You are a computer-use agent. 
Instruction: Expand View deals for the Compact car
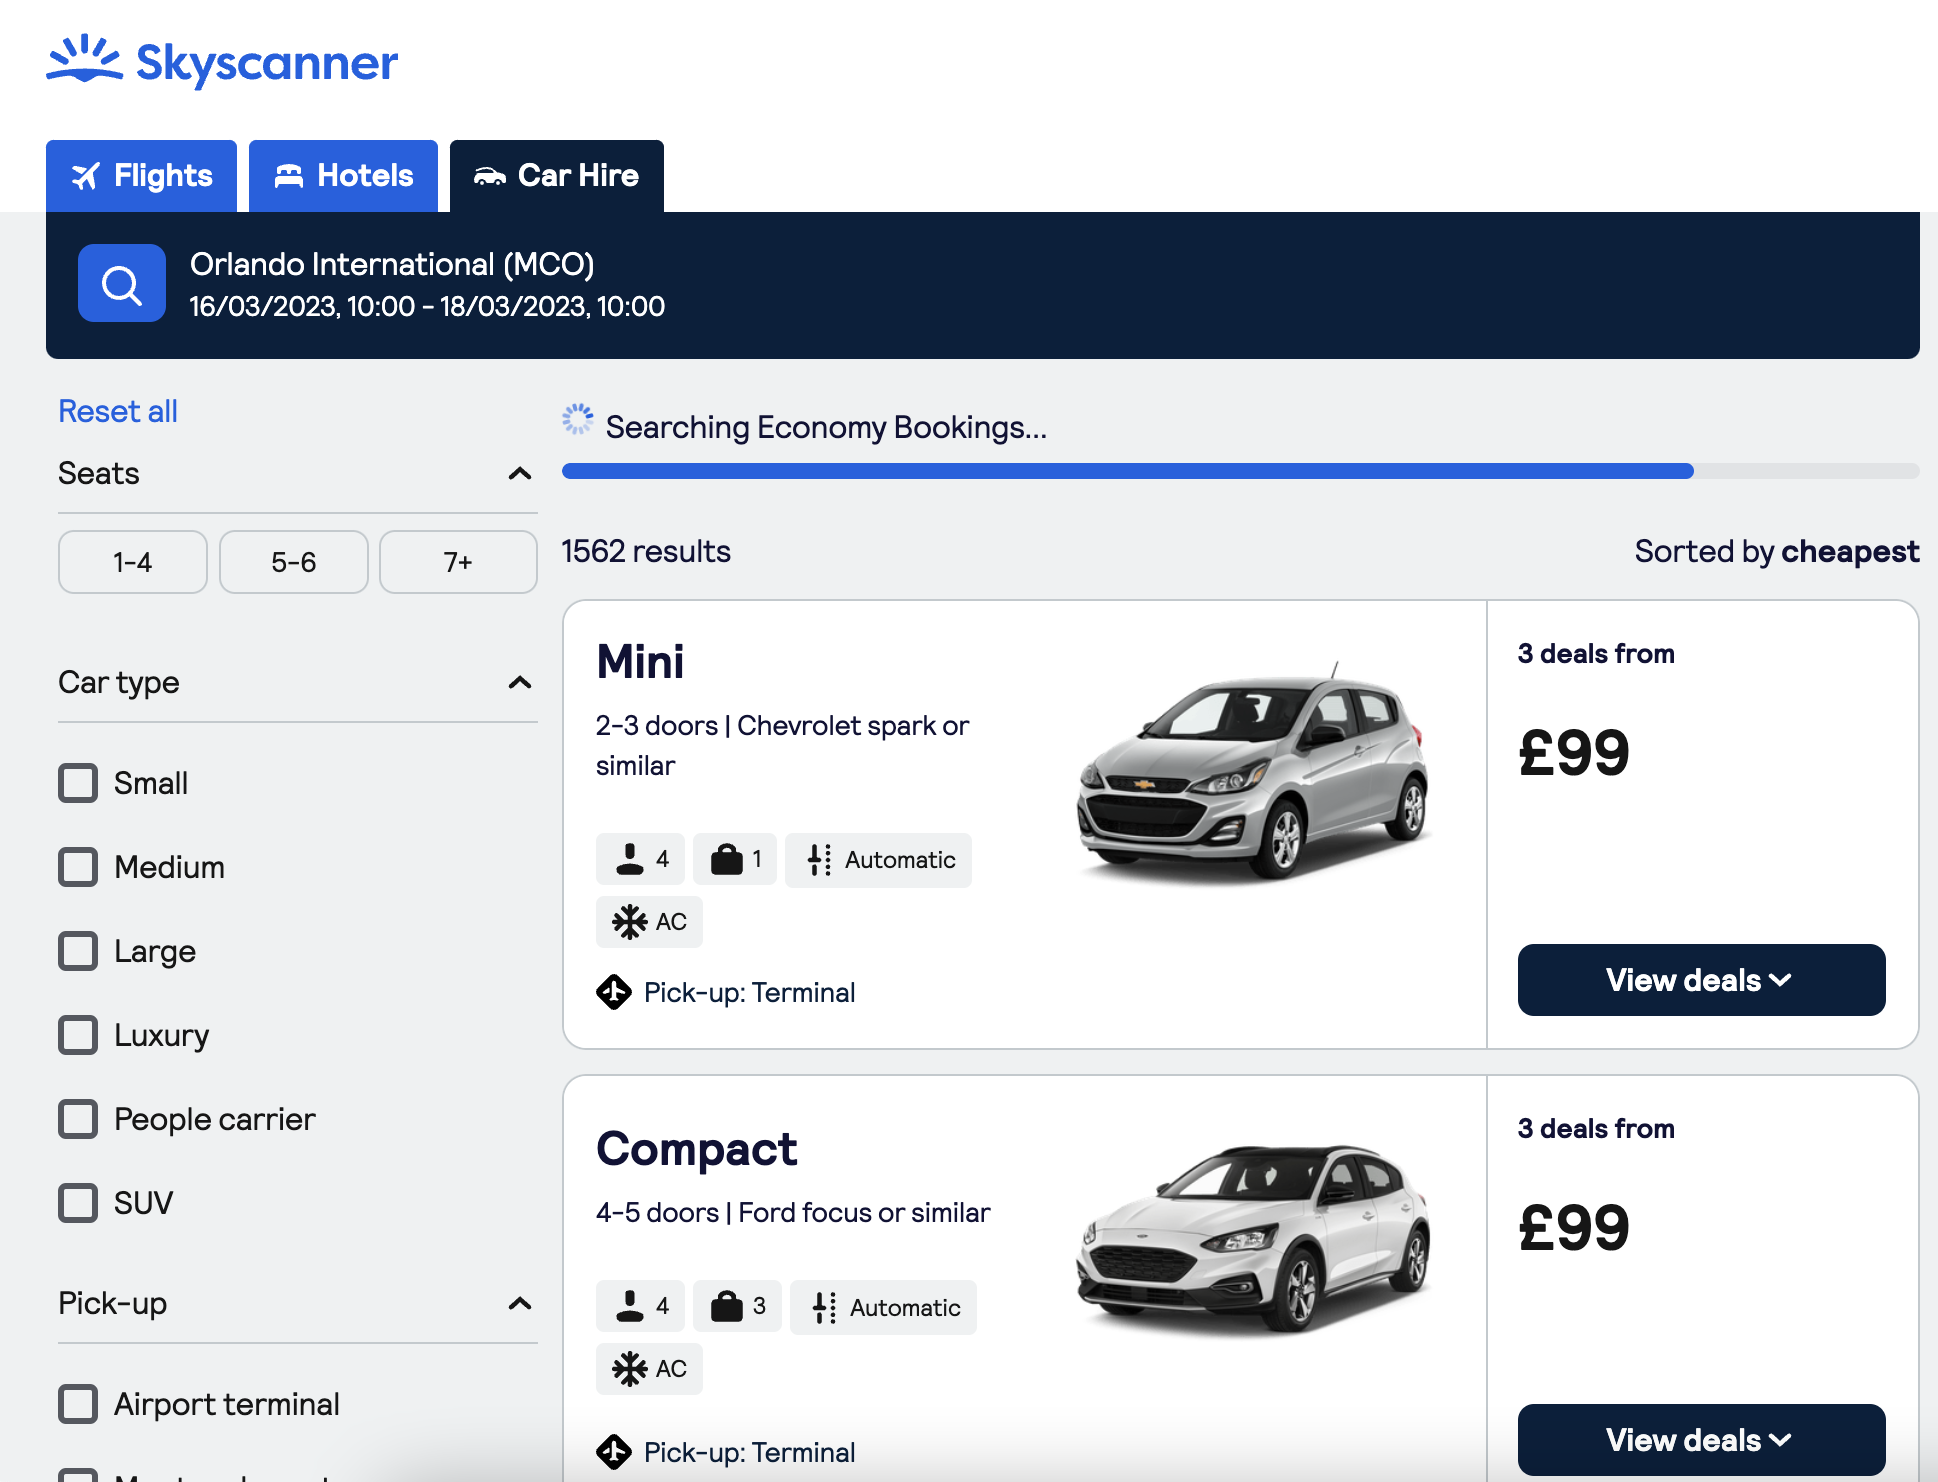[x=1701, y=1440]
